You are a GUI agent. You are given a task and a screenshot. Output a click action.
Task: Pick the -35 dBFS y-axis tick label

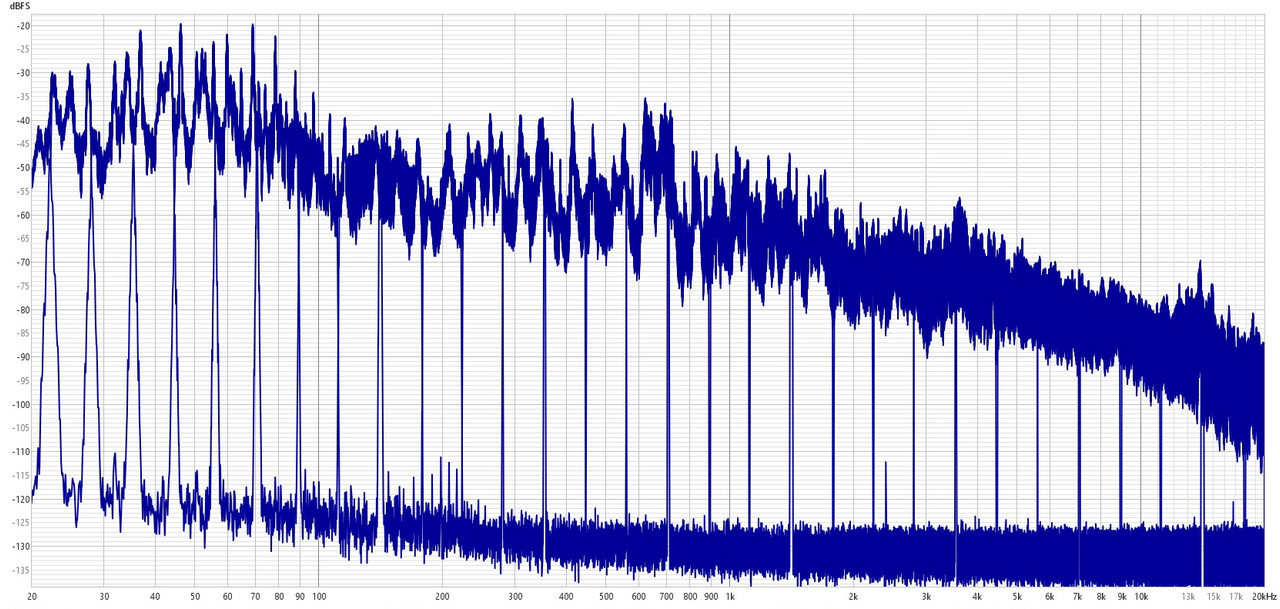click(x=23, y=97)
